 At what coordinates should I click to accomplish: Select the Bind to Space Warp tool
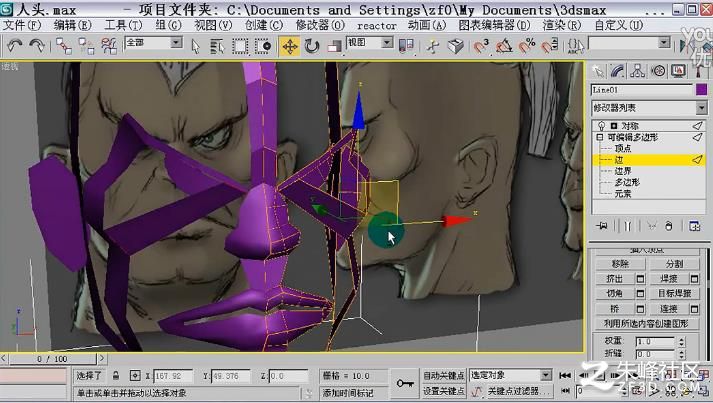[x=109, y=45]
